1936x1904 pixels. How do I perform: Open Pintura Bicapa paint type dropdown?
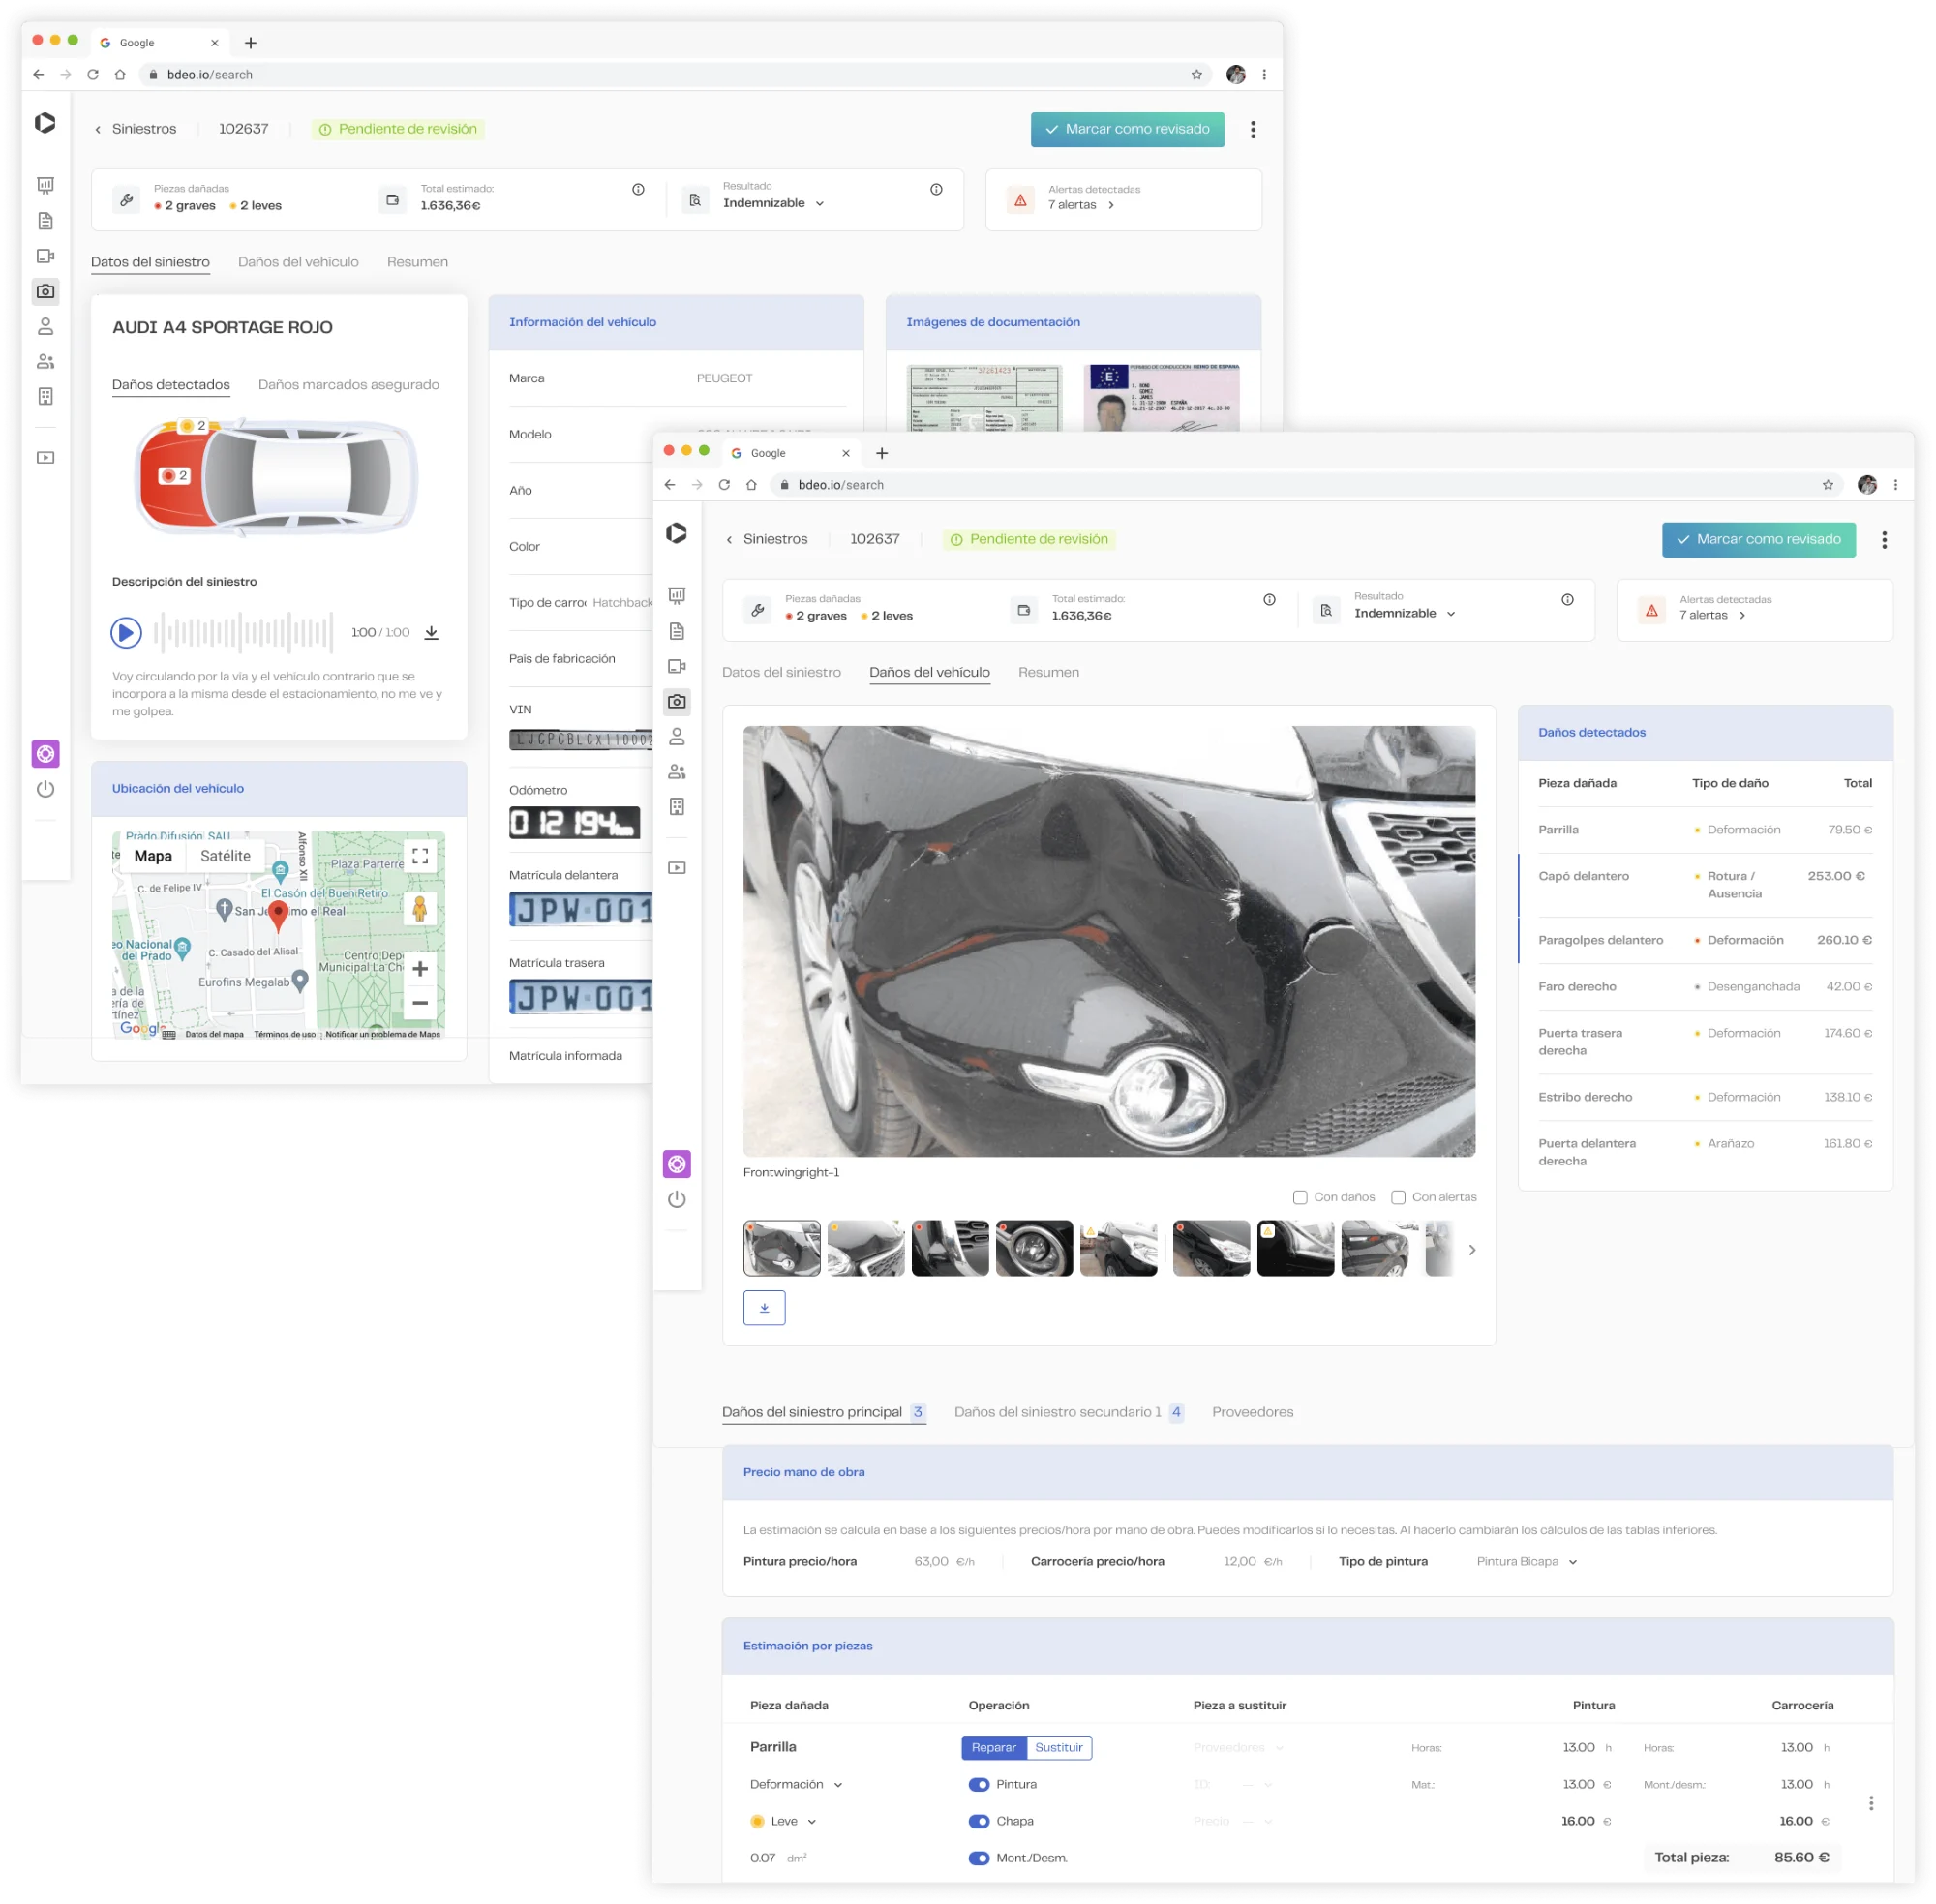(1526, 1562)
